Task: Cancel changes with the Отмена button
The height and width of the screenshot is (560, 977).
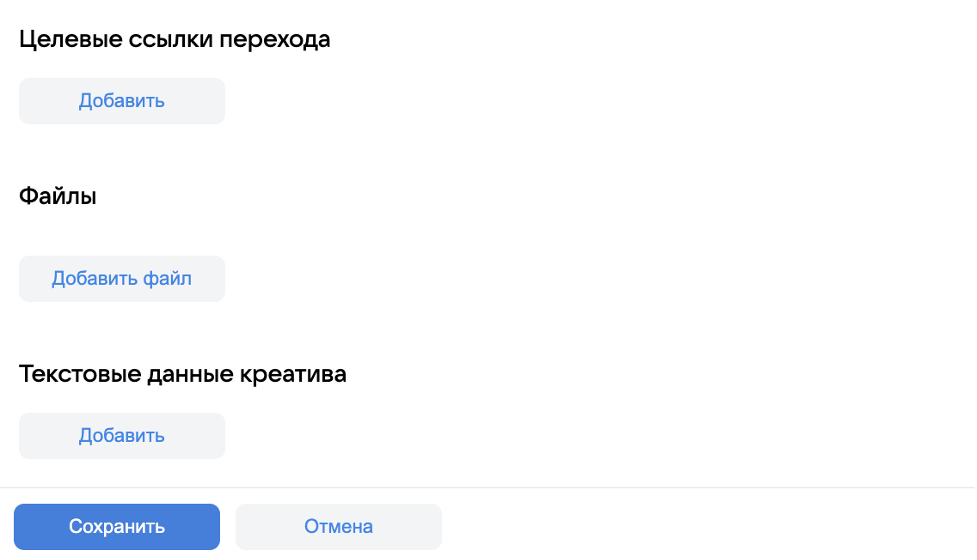Action: click(338, 527)
